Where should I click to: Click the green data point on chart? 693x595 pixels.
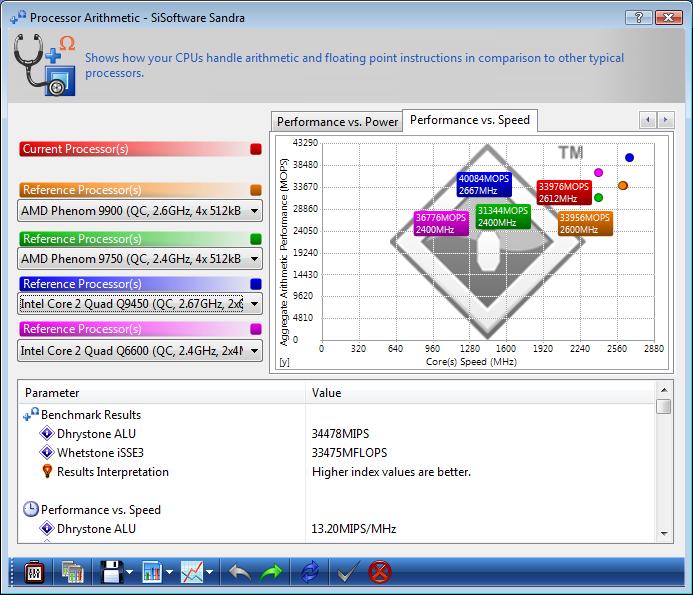pos(598,198)
